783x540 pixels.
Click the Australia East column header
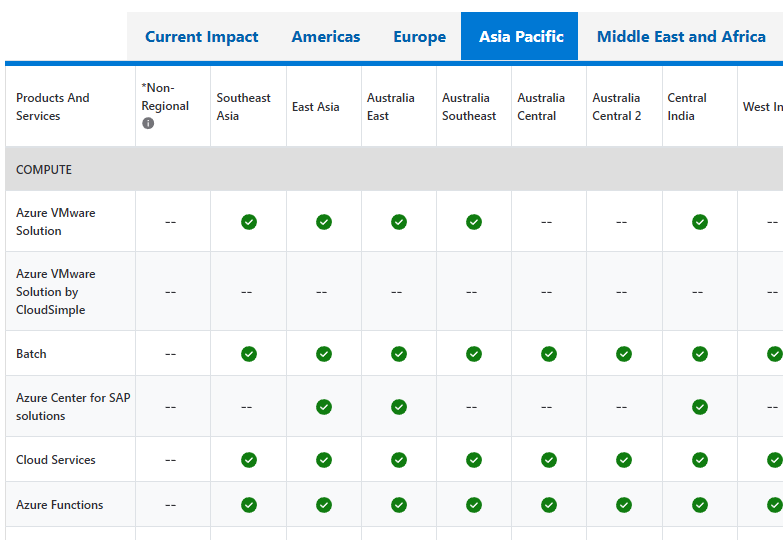[x=391, y=107]
